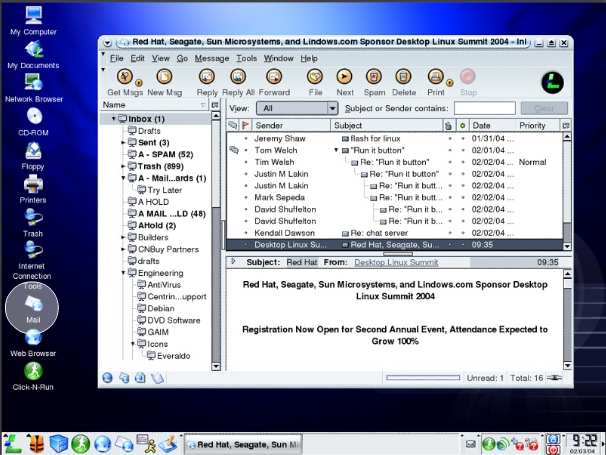Expand the Builders folder
Screen dimensions: 606x455
click(x=123, y=237)
